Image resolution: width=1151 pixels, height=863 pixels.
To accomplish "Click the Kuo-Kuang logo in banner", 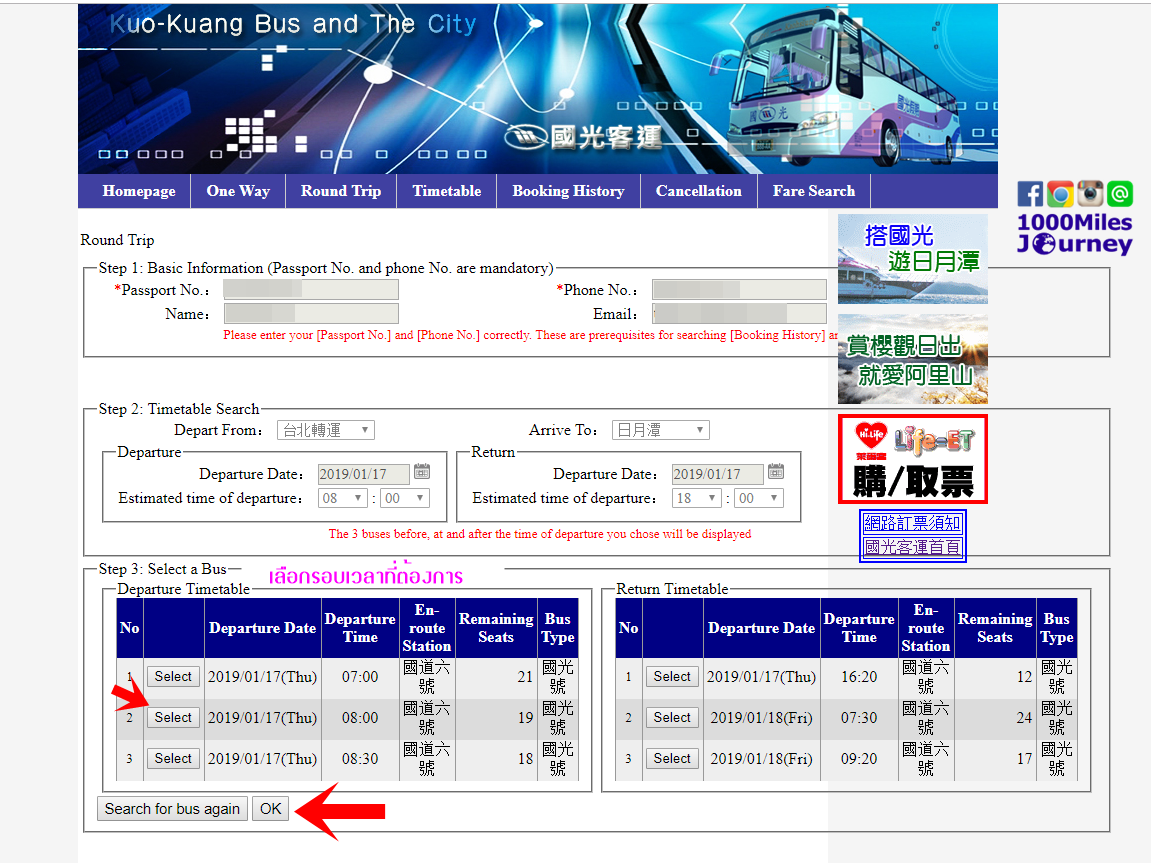I will click(x=584, y=136).
